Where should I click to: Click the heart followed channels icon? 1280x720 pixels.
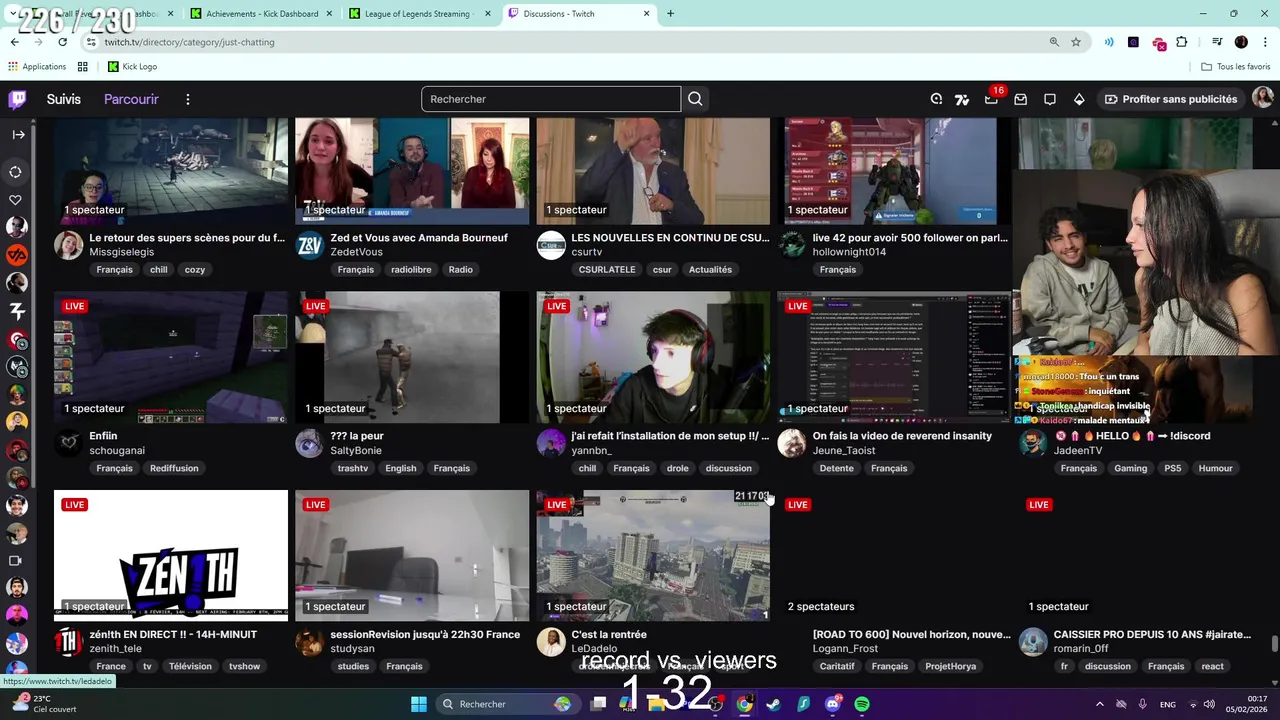(x=16, y=200)
